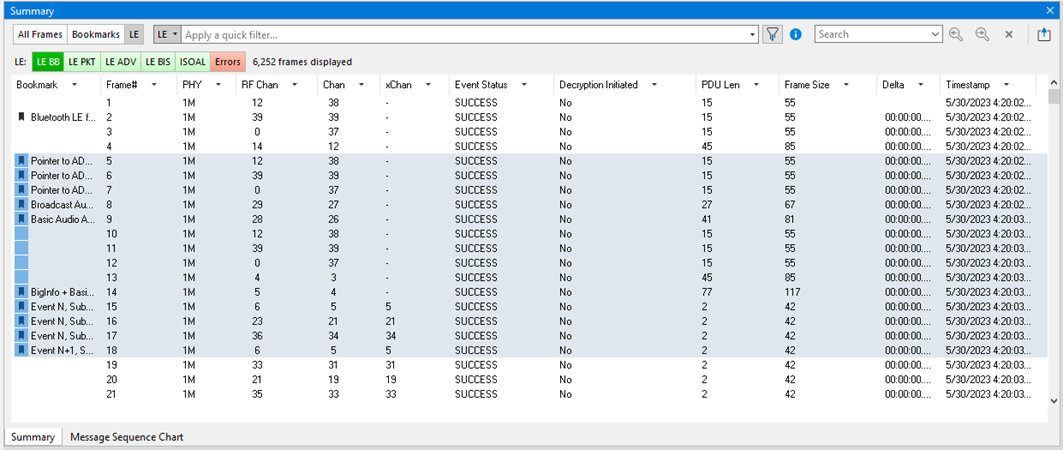
Task: Open the xChan column dropdown arrow
Action: point(428,85)
